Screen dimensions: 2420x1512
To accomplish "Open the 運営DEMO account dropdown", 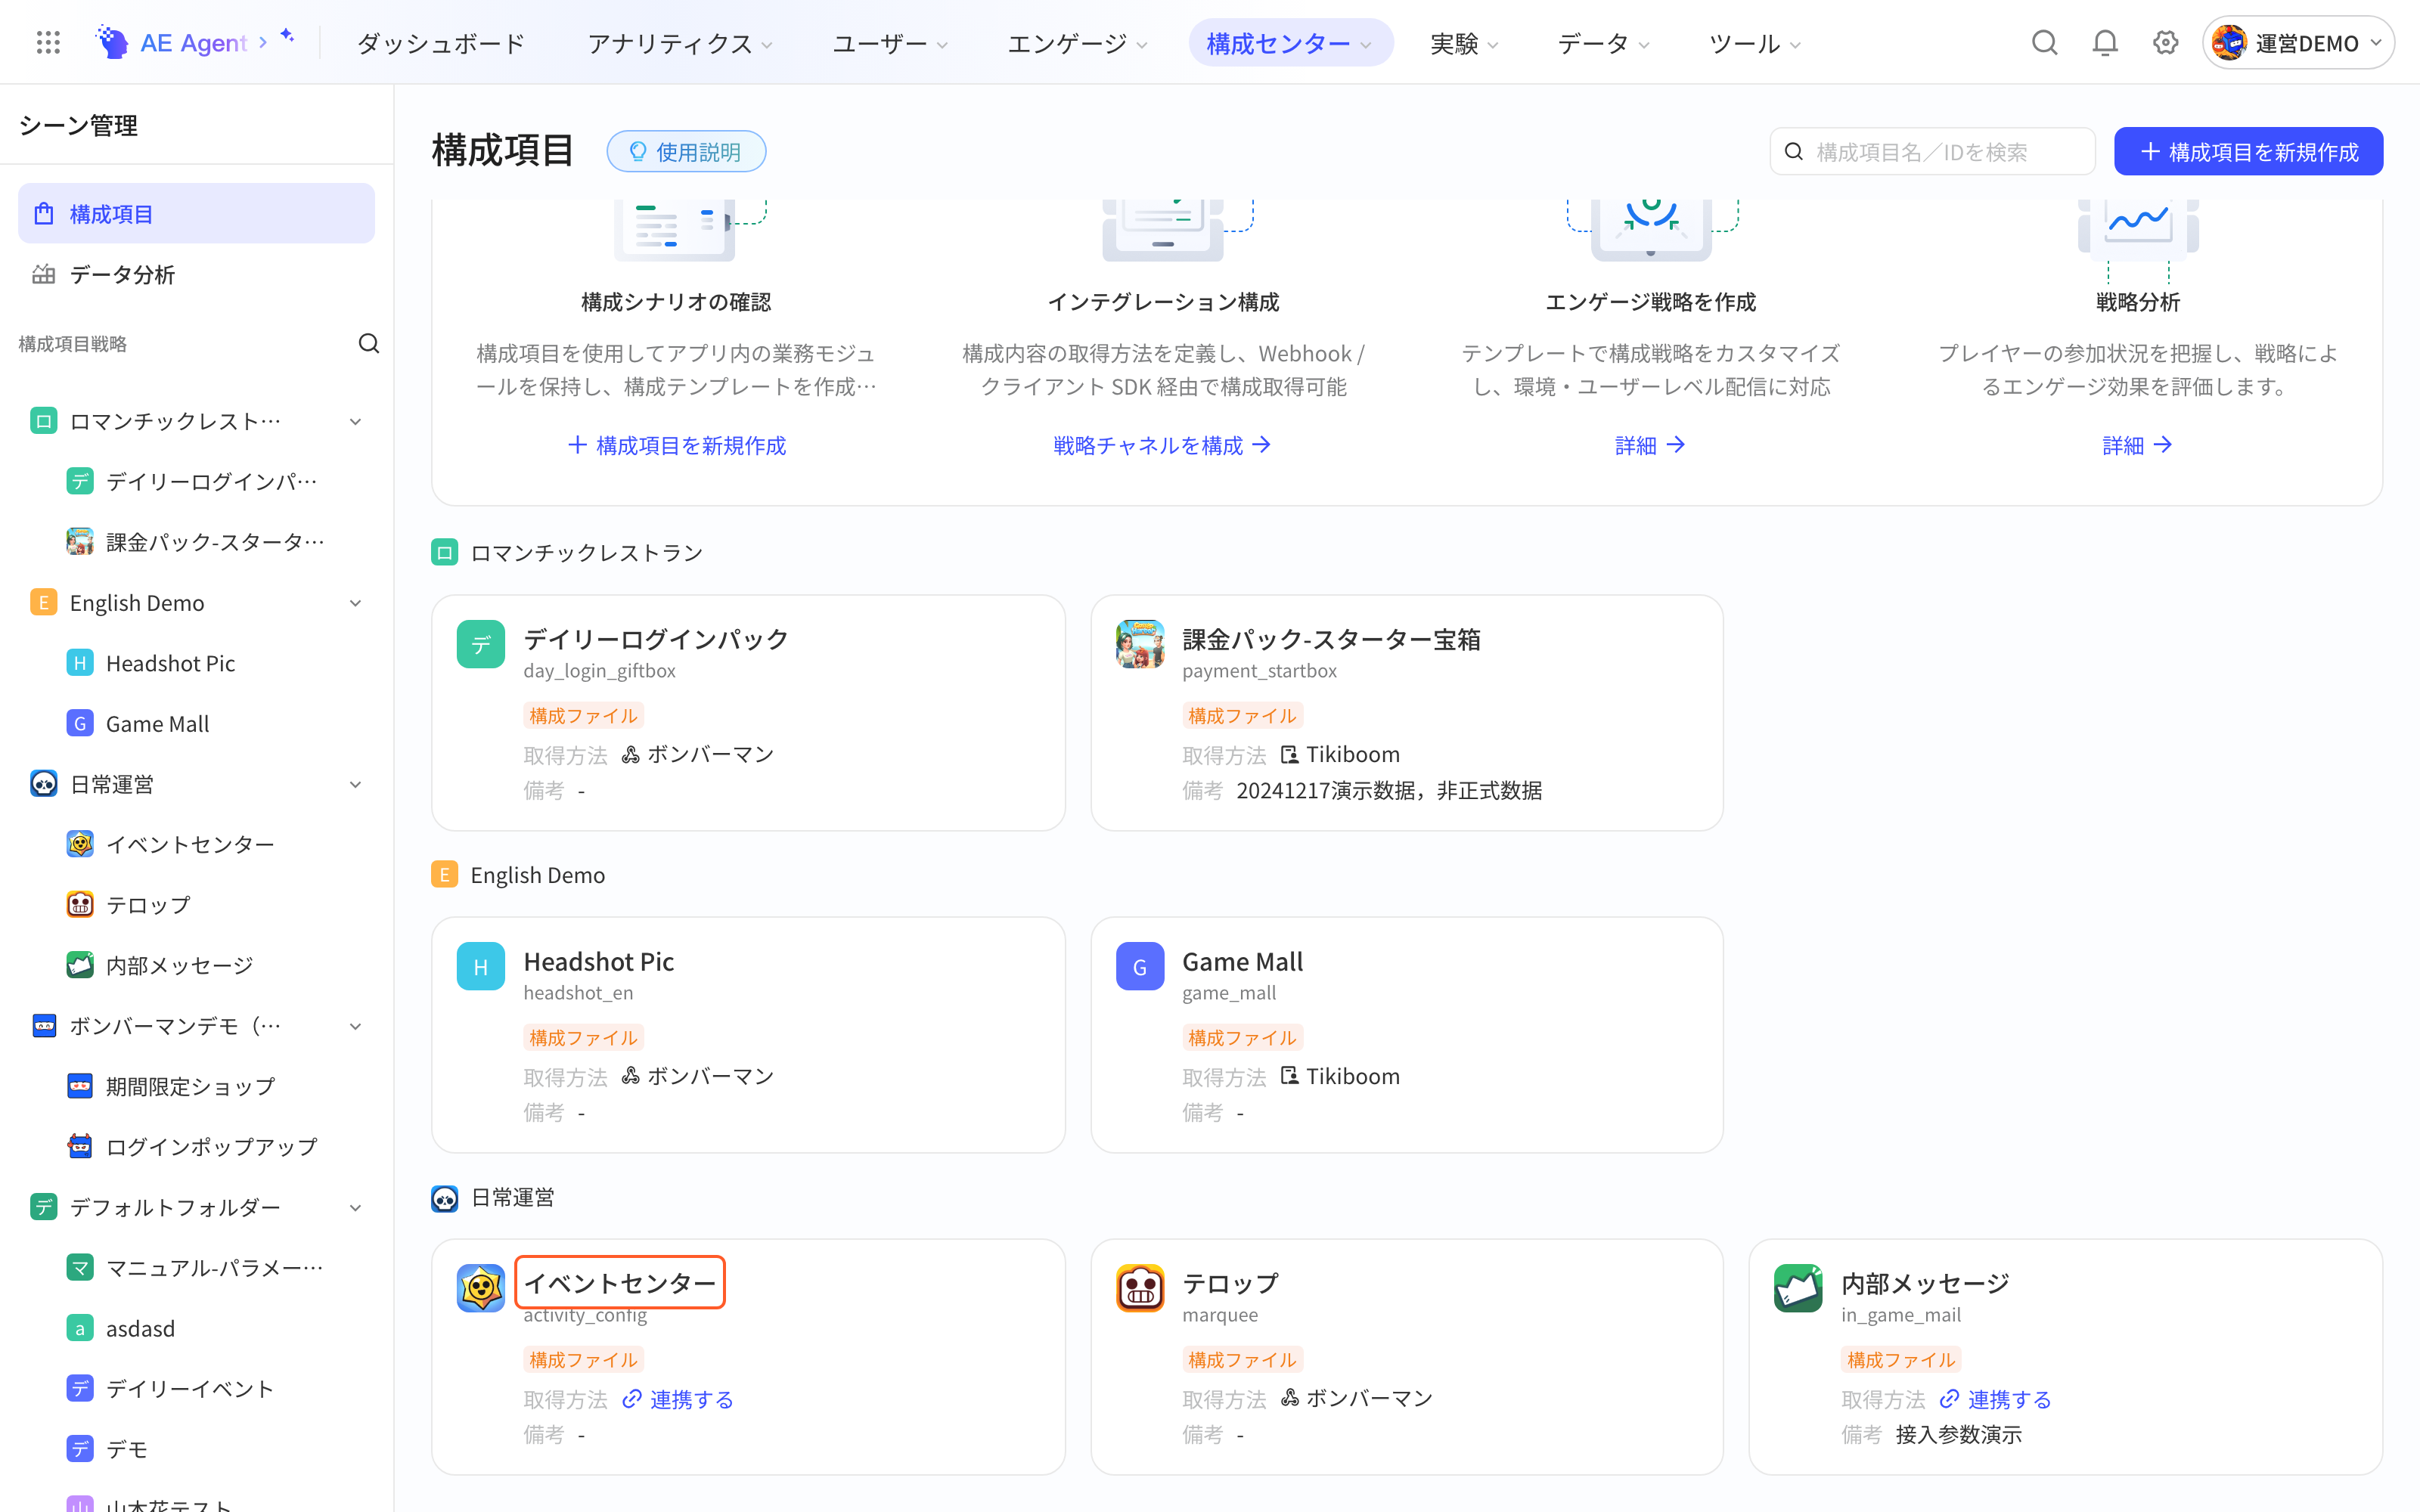I will coord(2297,43).
